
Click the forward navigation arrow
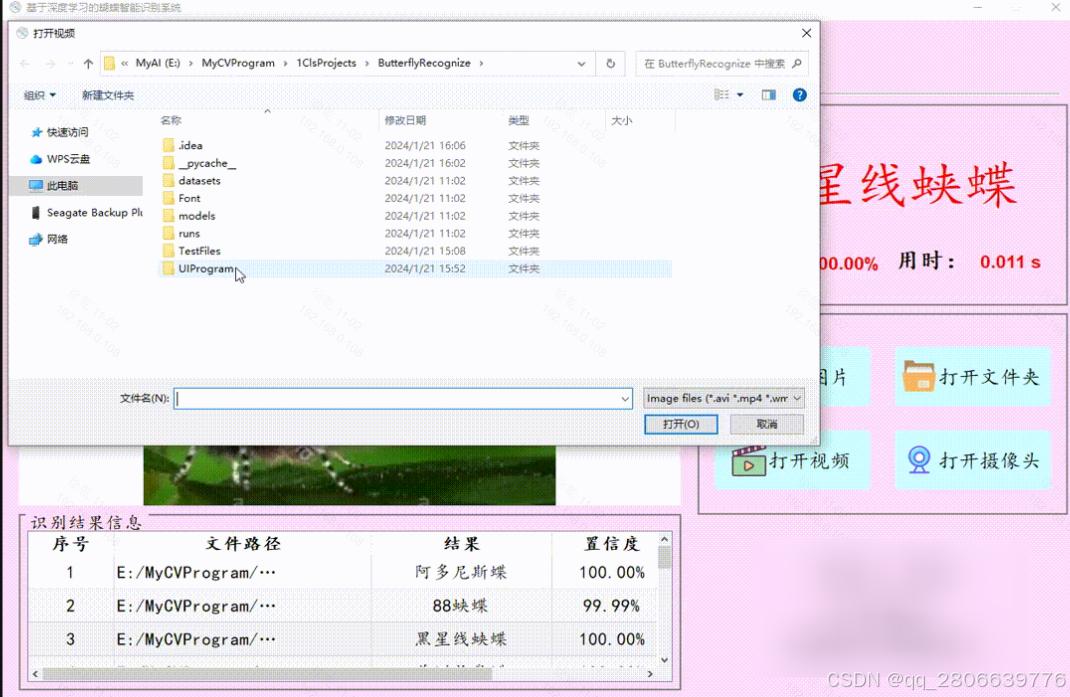tap(50, 63)
